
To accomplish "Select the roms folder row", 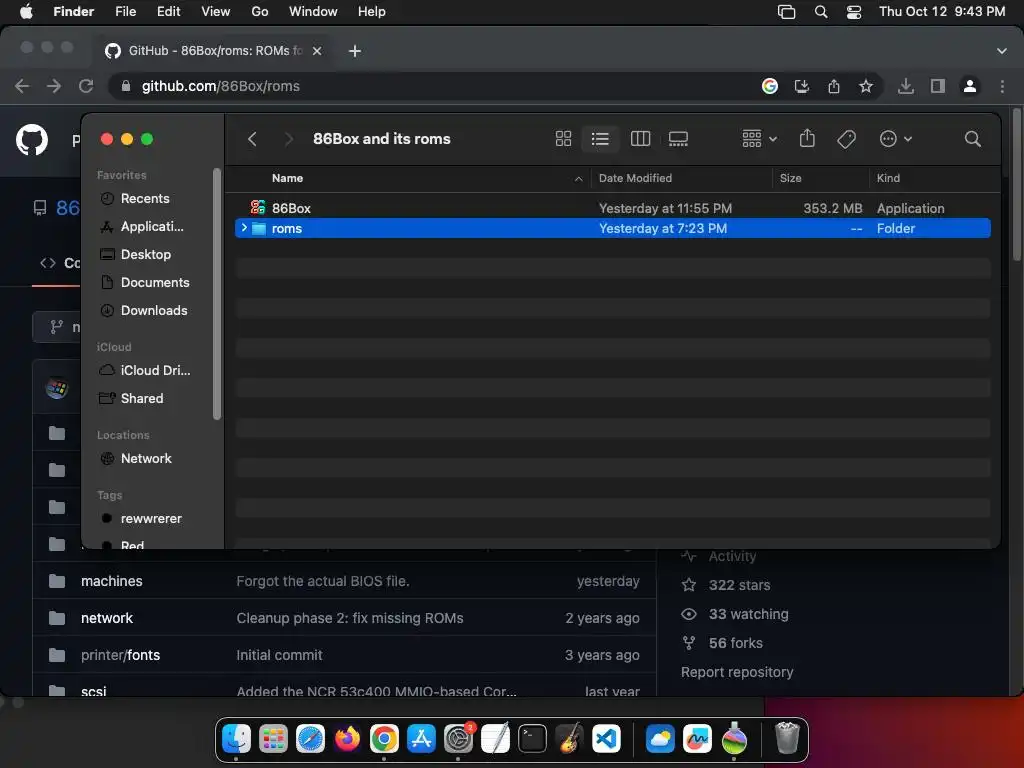I will click(613, 229).
